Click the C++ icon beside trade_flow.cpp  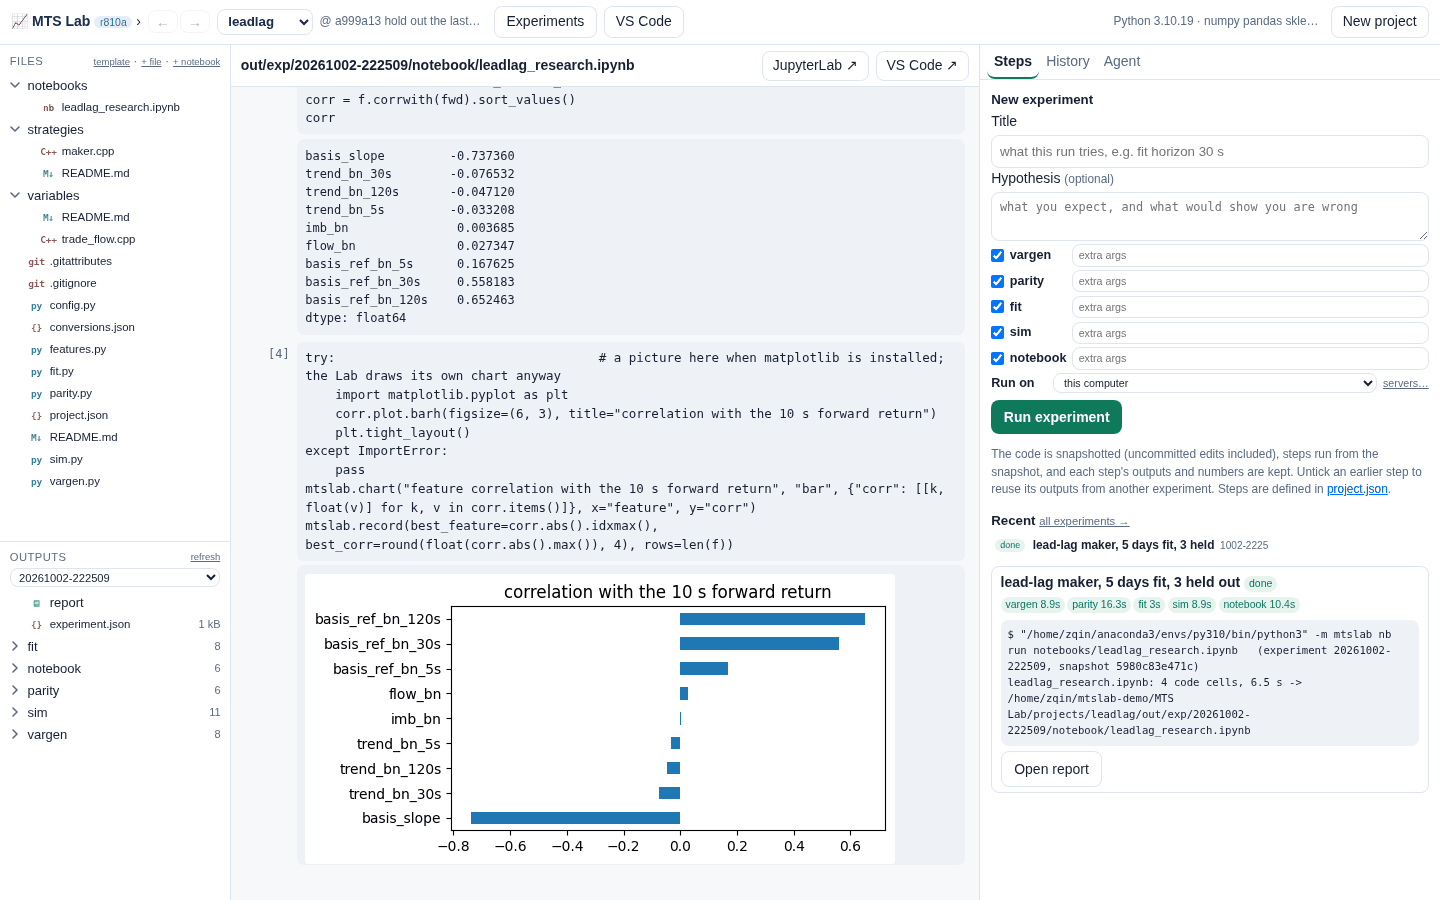coord(48,240)
